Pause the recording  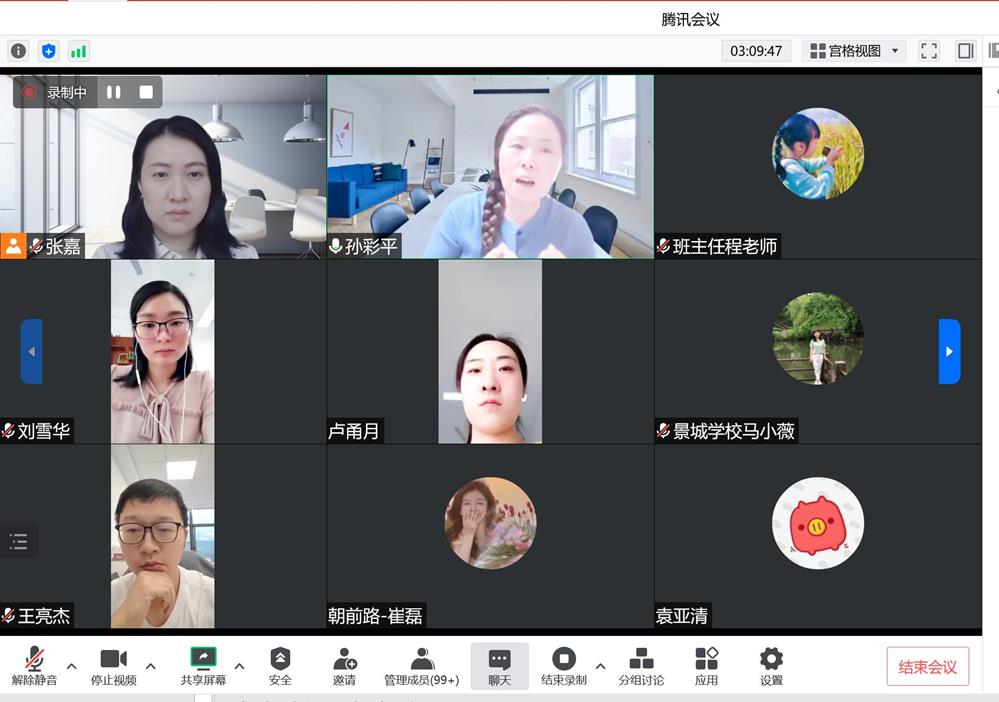click(114, 92)
